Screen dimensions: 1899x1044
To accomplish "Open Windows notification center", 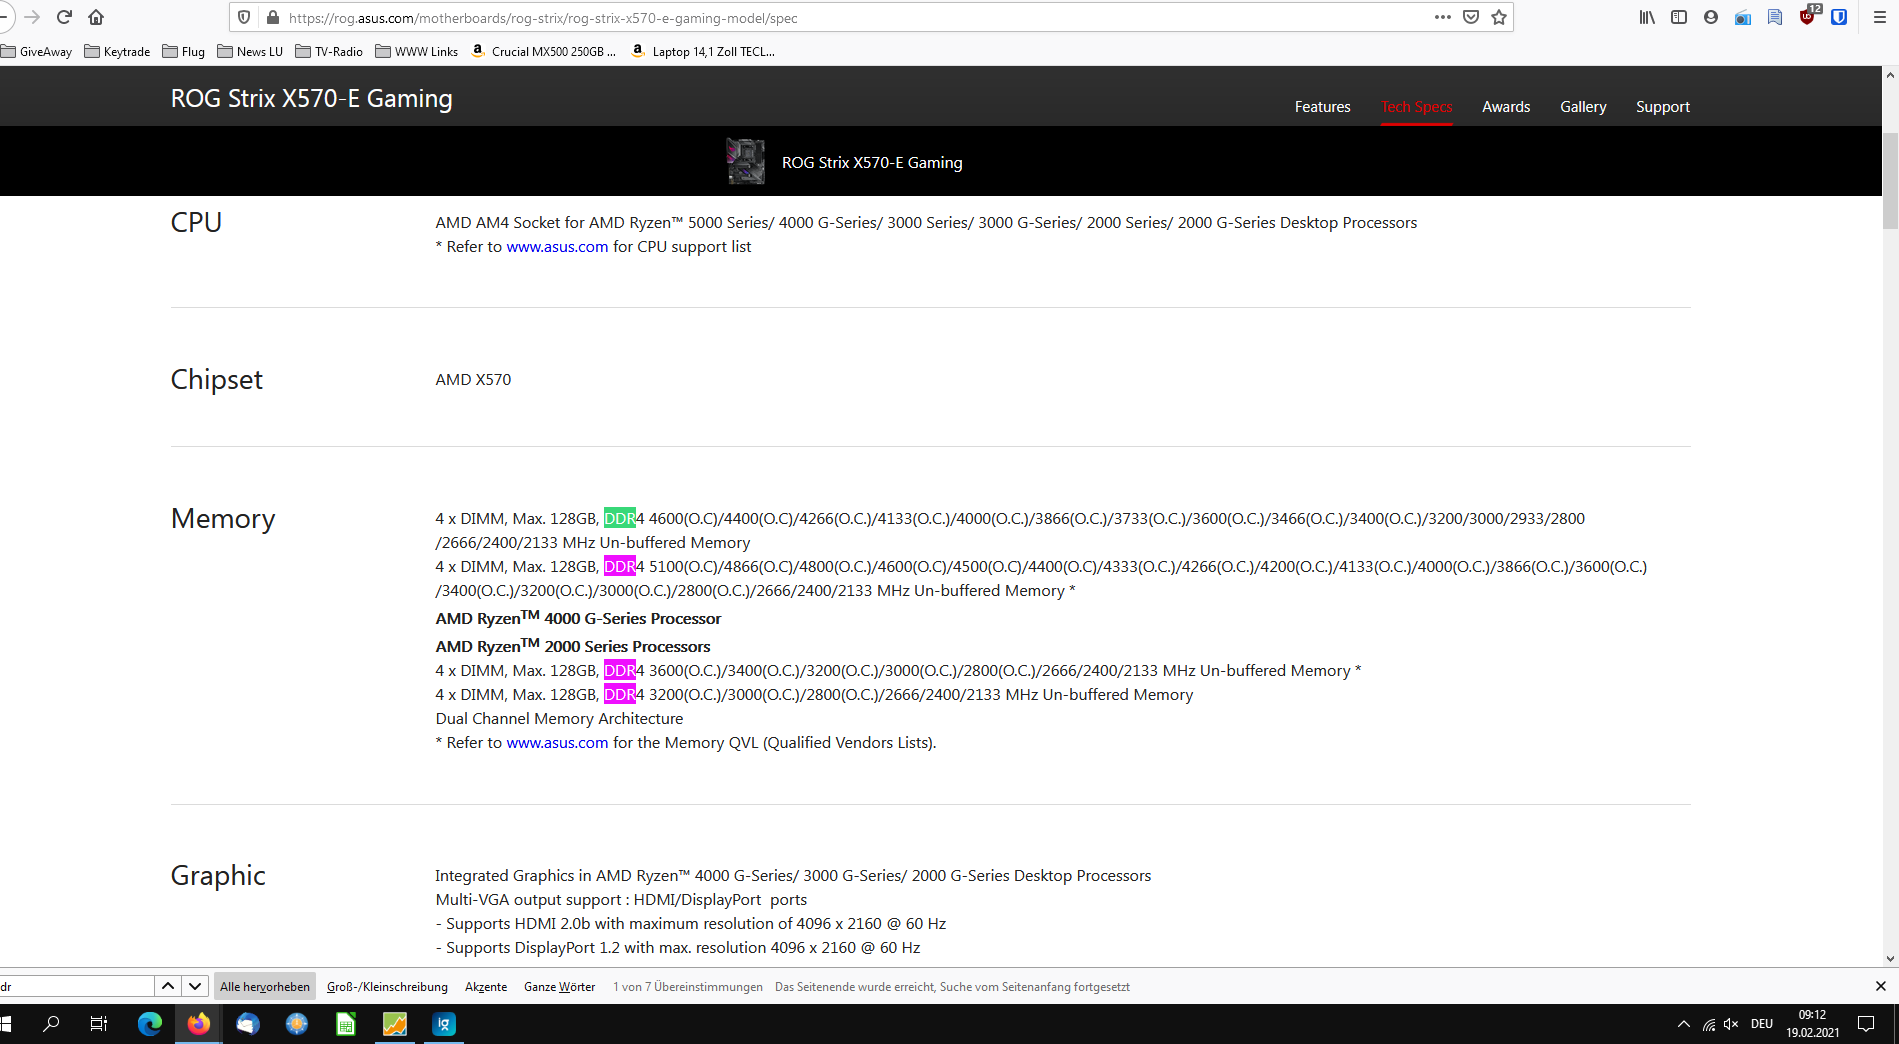I will [x=1866, y=1024].
